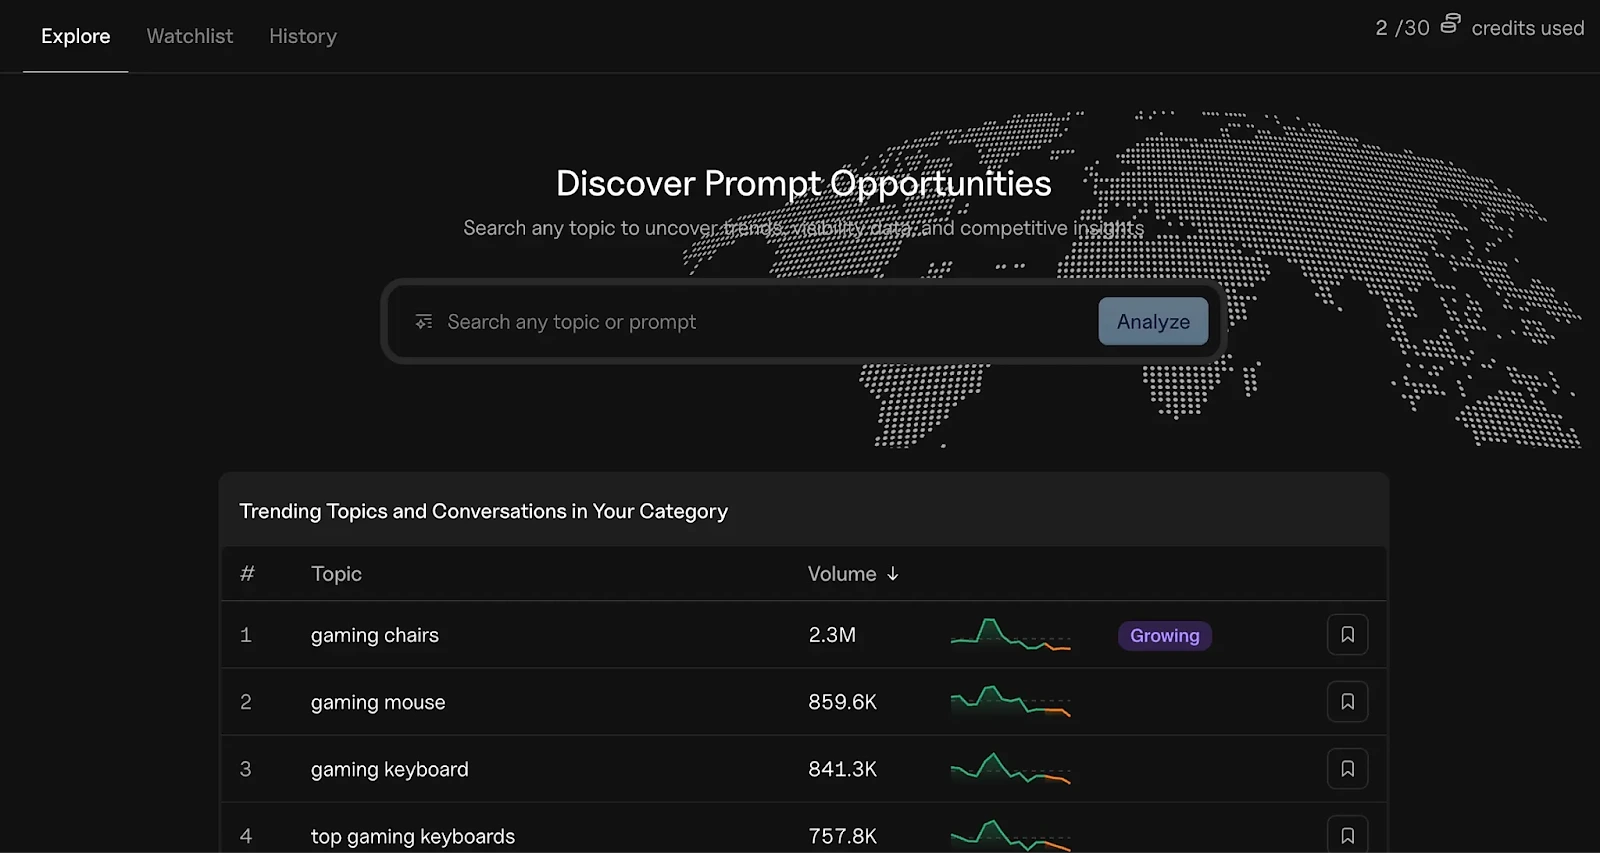Click the search filter icon in the search box
Image resolution: width=1600 pixels, height=853 pixels.
(424, 322)
